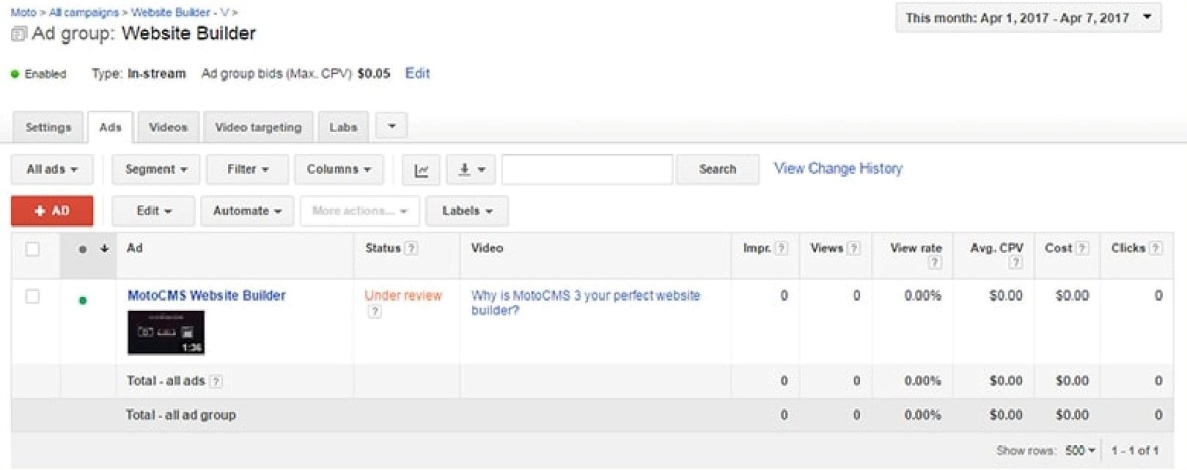Open the View Change History link
Image resolution: width=1187 pixels, height=470 pixels.
click(838, 169)
